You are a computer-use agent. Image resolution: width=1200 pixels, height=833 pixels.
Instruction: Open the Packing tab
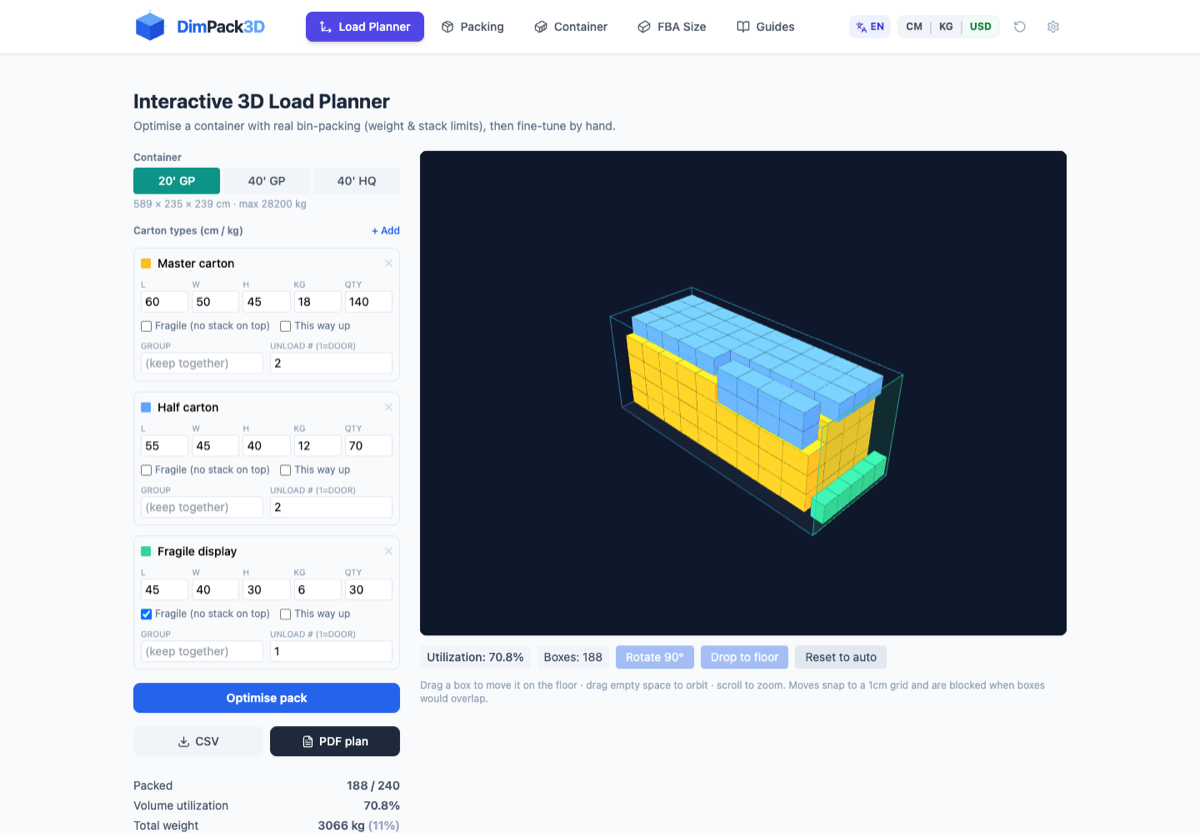pos(472,27)
